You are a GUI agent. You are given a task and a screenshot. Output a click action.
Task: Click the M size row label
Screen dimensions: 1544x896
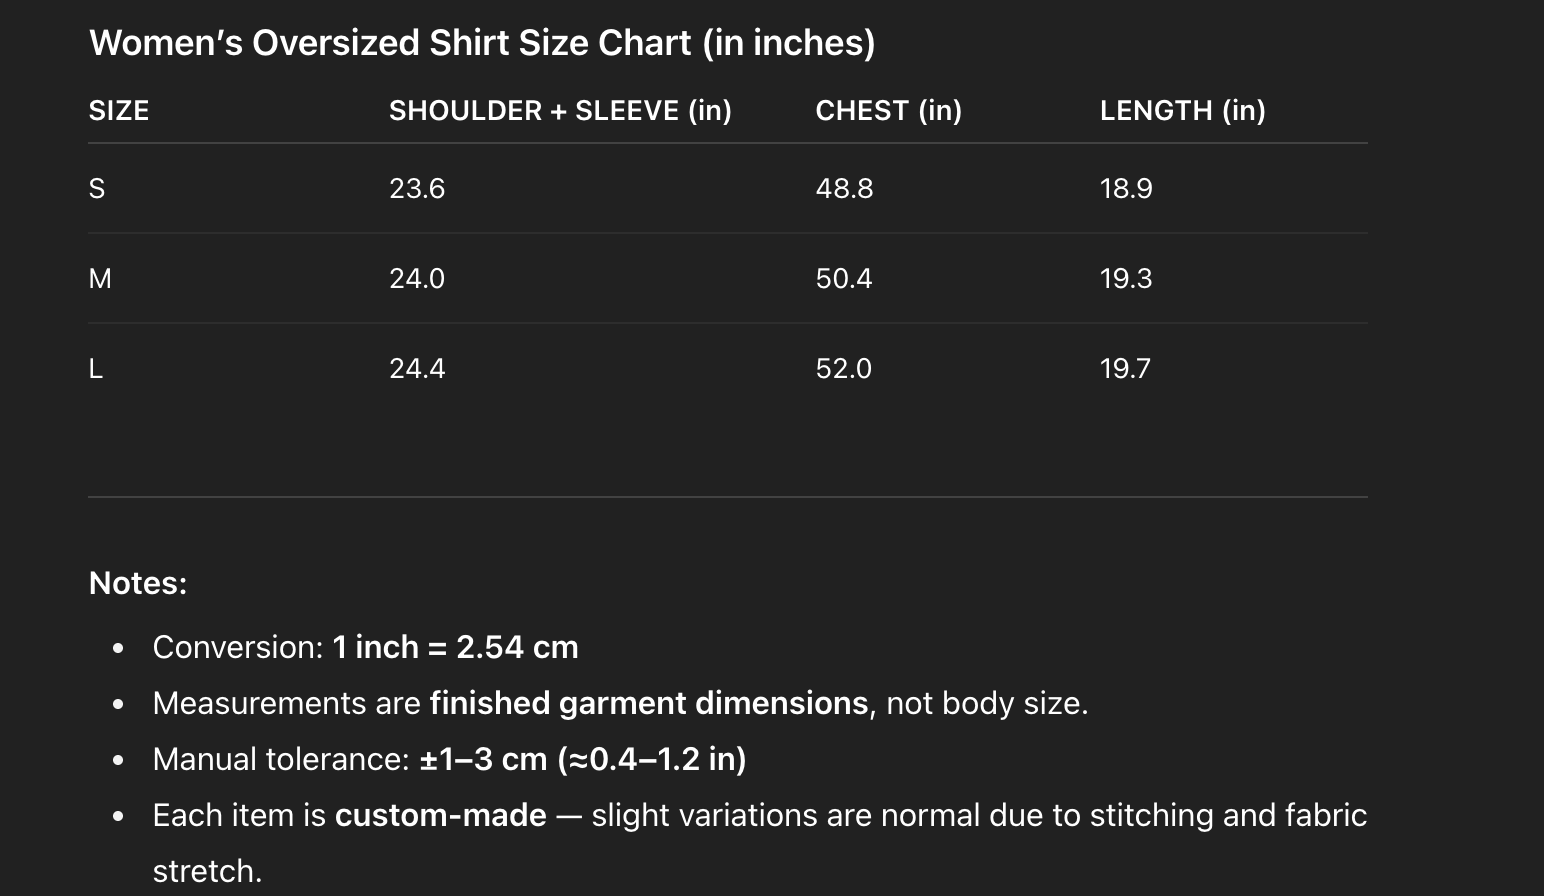[x=100, y=279]
